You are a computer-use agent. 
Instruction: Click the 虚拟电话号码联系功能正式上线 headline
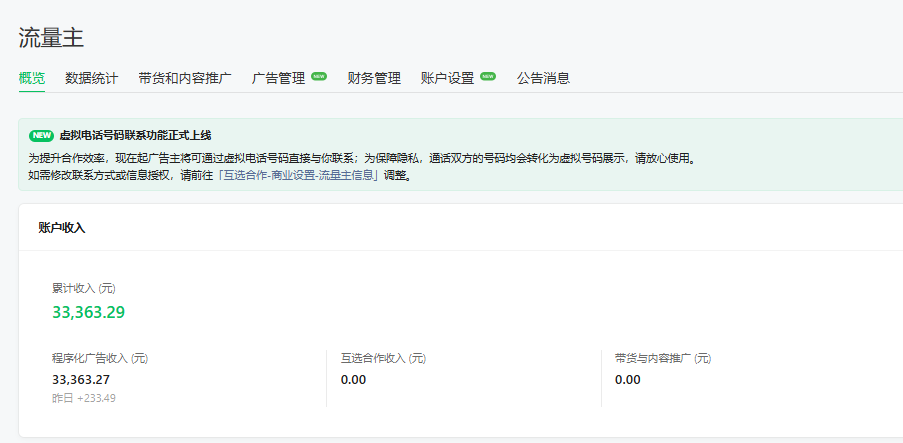(135, 136)
